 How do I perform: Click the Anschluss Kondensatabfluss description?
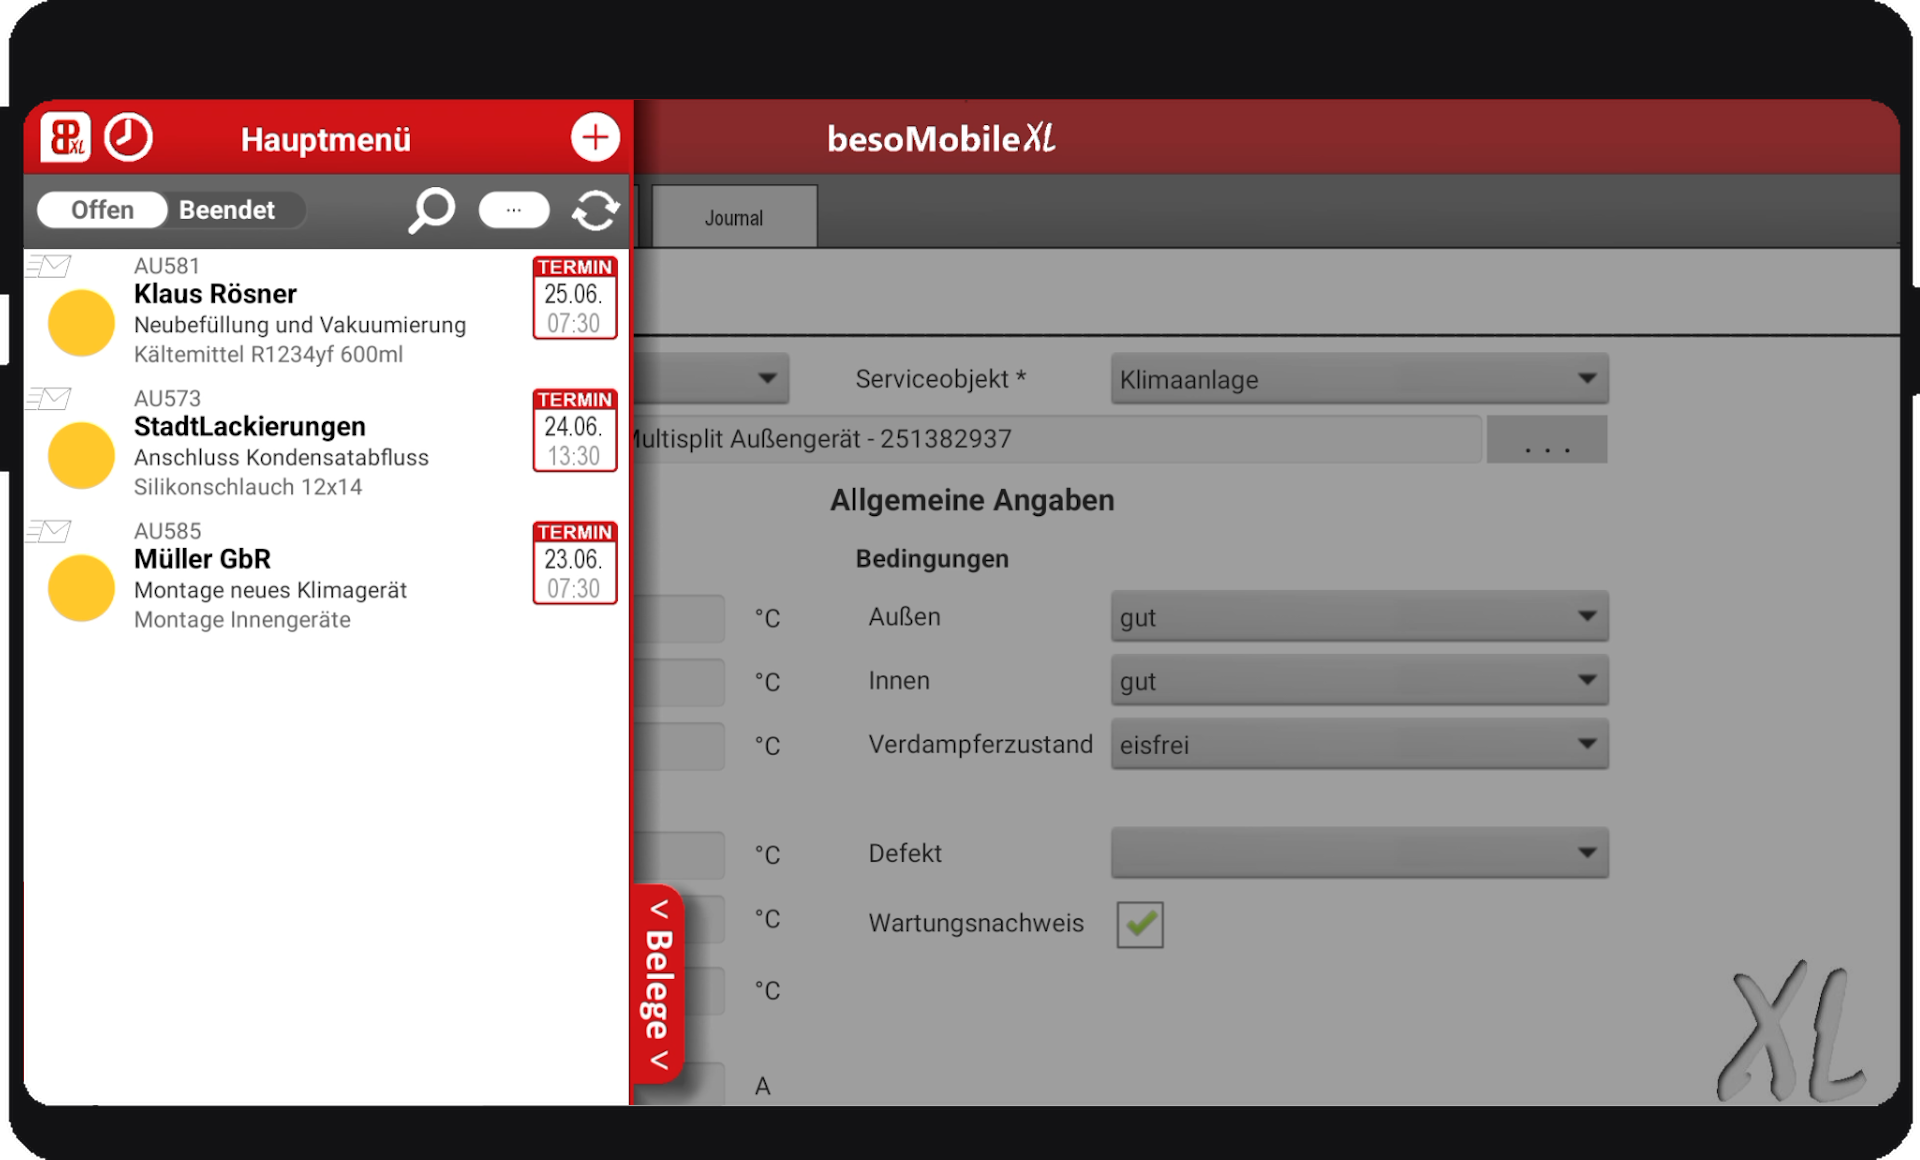(x=281, y=457)
